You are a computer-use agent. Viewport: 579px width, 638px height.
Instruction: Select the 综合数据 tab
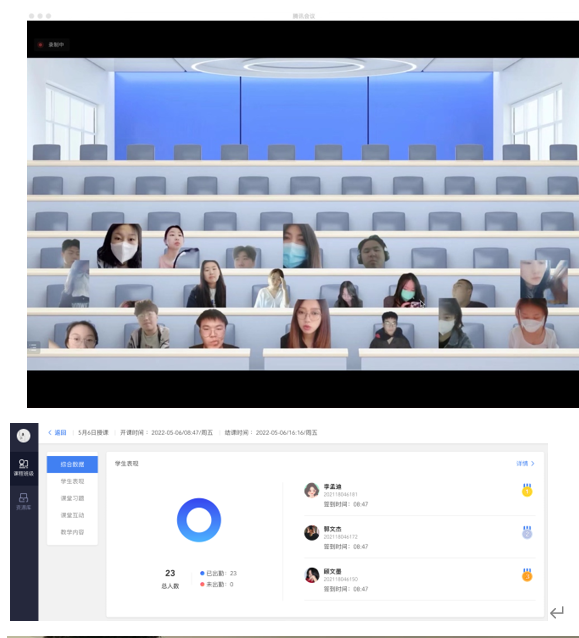click(72, 464)
